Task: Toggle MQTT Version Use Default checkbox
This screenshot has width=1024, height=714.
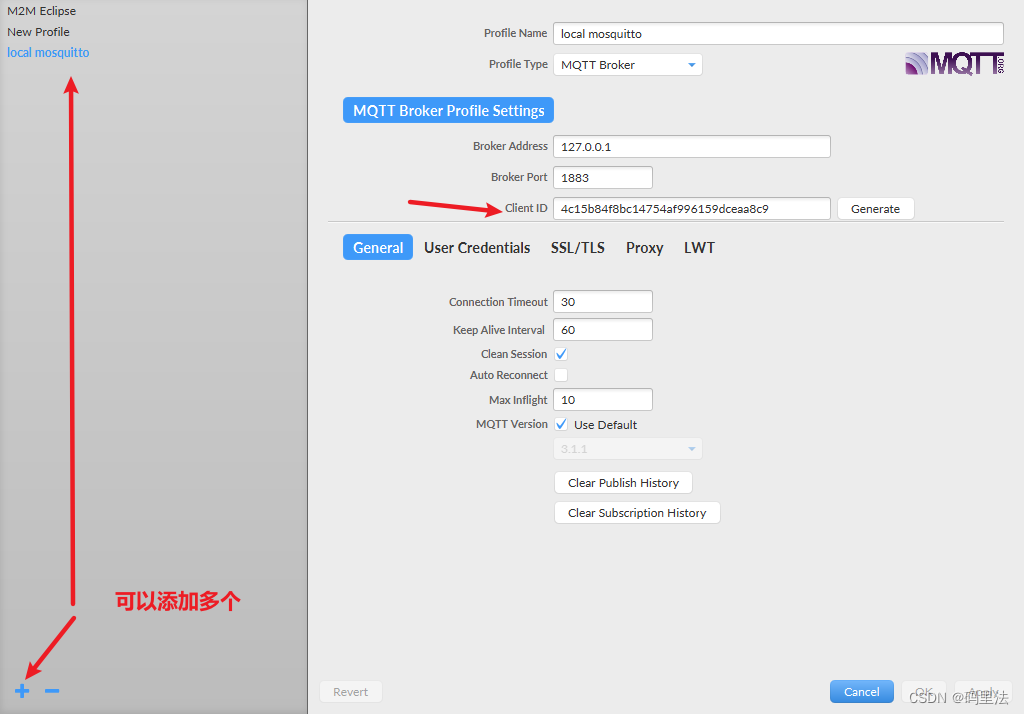Action: tap(561, 425)
